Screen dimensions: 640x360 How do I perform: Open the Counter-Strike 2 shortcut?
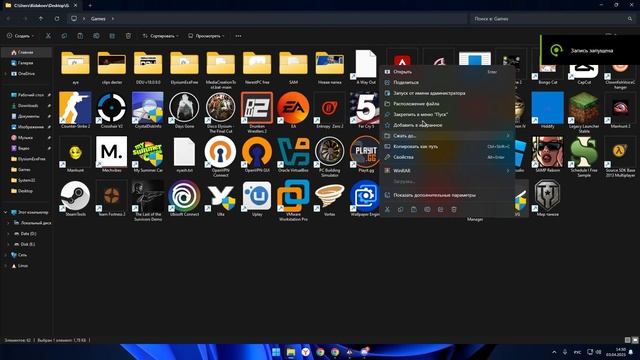pos(75,108)
